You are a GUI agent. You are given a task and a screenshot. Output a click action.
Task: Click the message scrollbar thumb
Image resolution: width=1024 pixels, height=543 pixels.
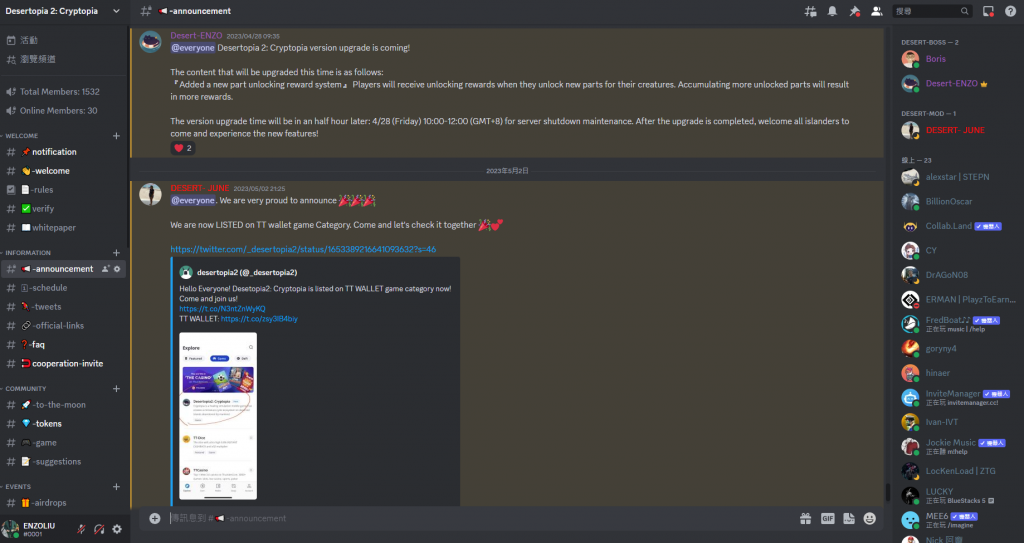887,492
